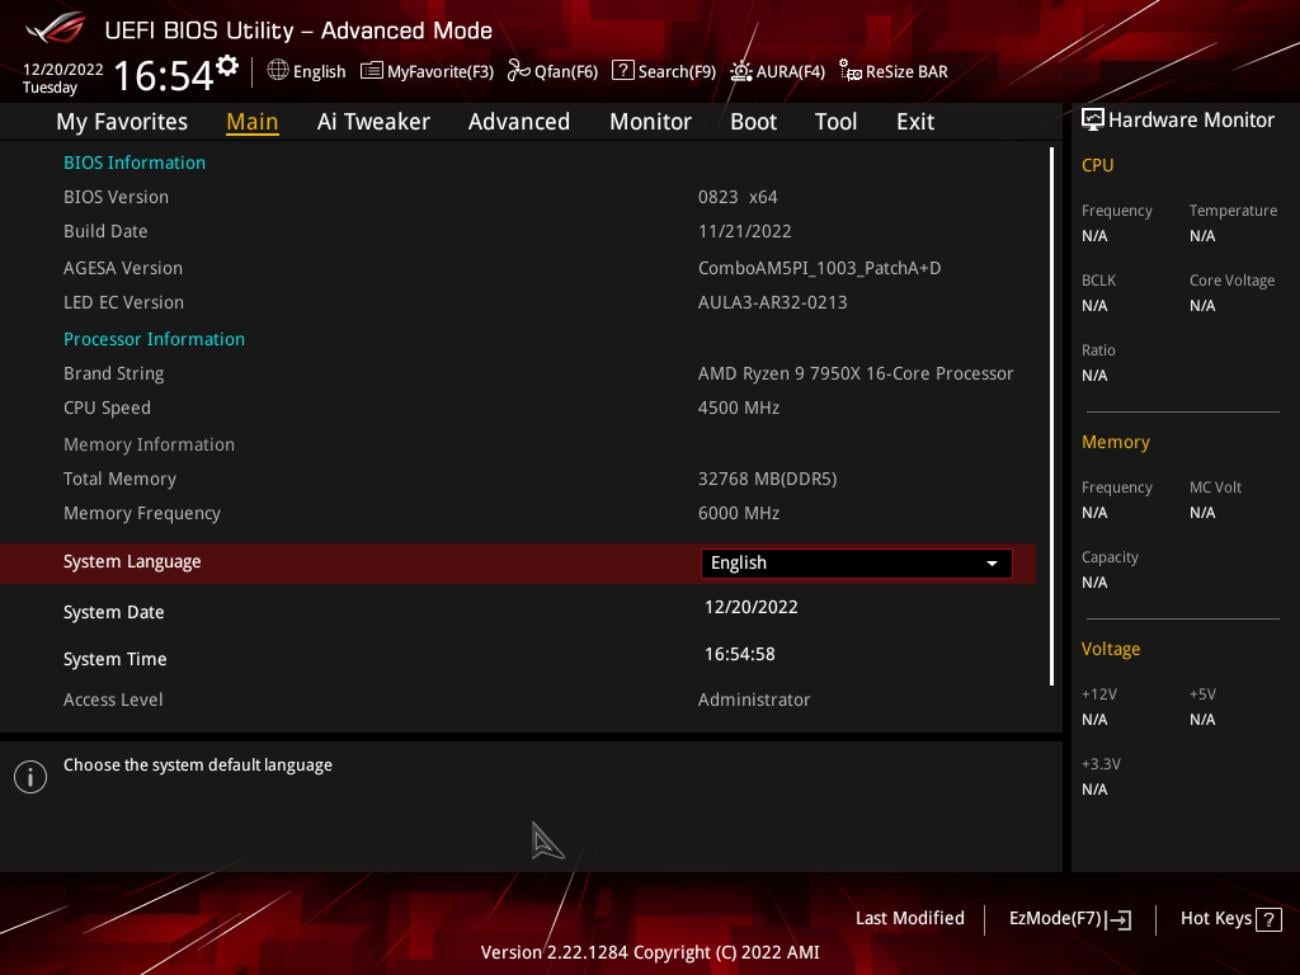Viewport: 1300px width, 975px height.
Task: Click the AULA3-AR32-0213 value
Action: pos(772,302)
